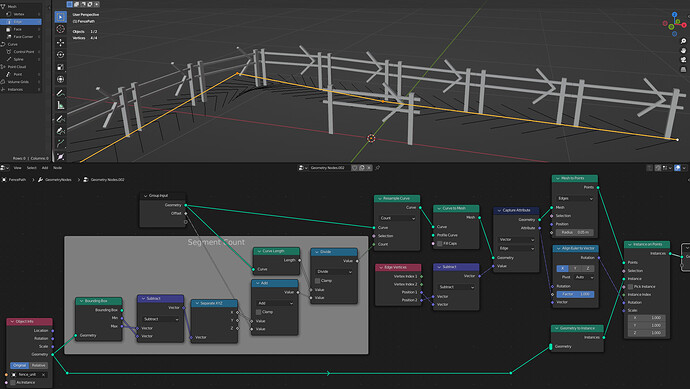Open Count mode dropdown in Resample Curve

tap(398, 218)
